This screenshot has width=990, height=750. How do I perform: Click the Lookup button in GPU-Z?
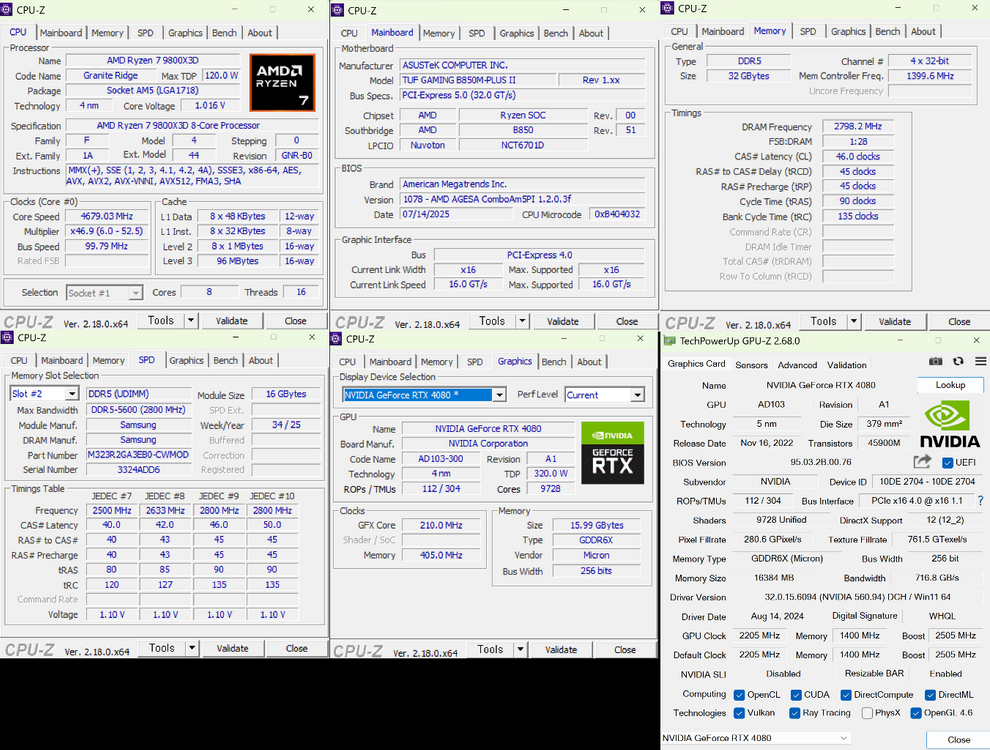click(949, 384)
